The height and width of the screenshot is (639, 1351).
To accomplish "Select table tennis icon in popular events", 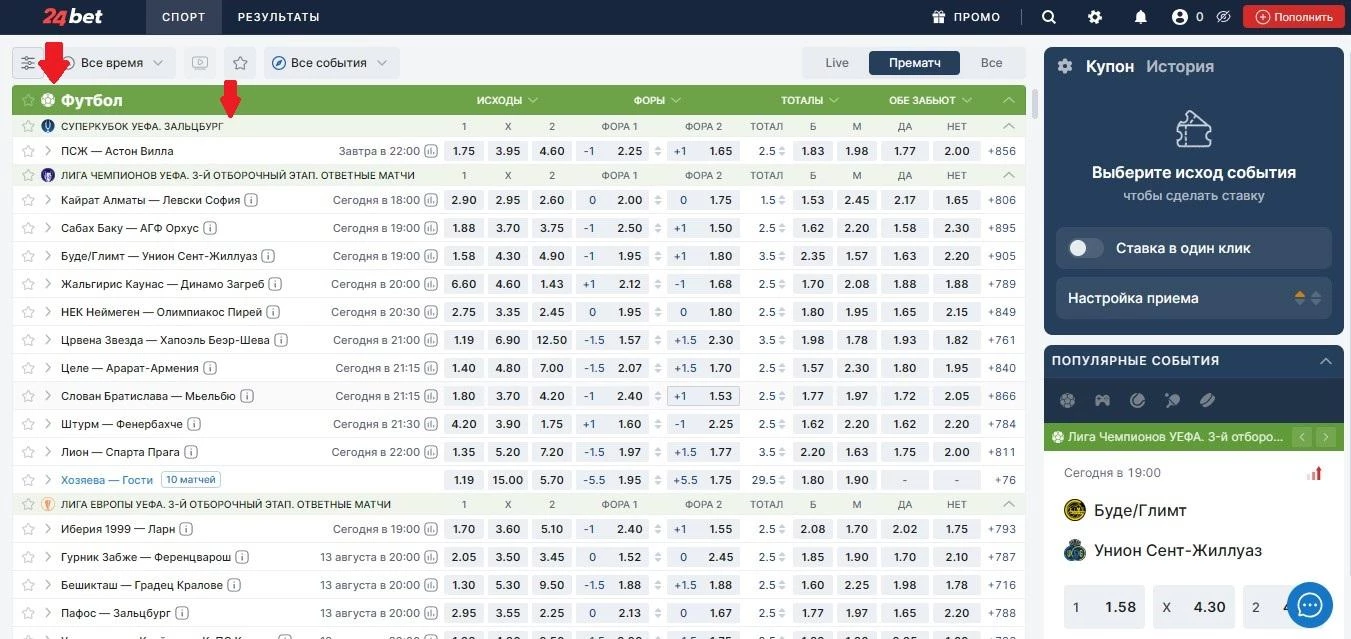I will 1172,401.
